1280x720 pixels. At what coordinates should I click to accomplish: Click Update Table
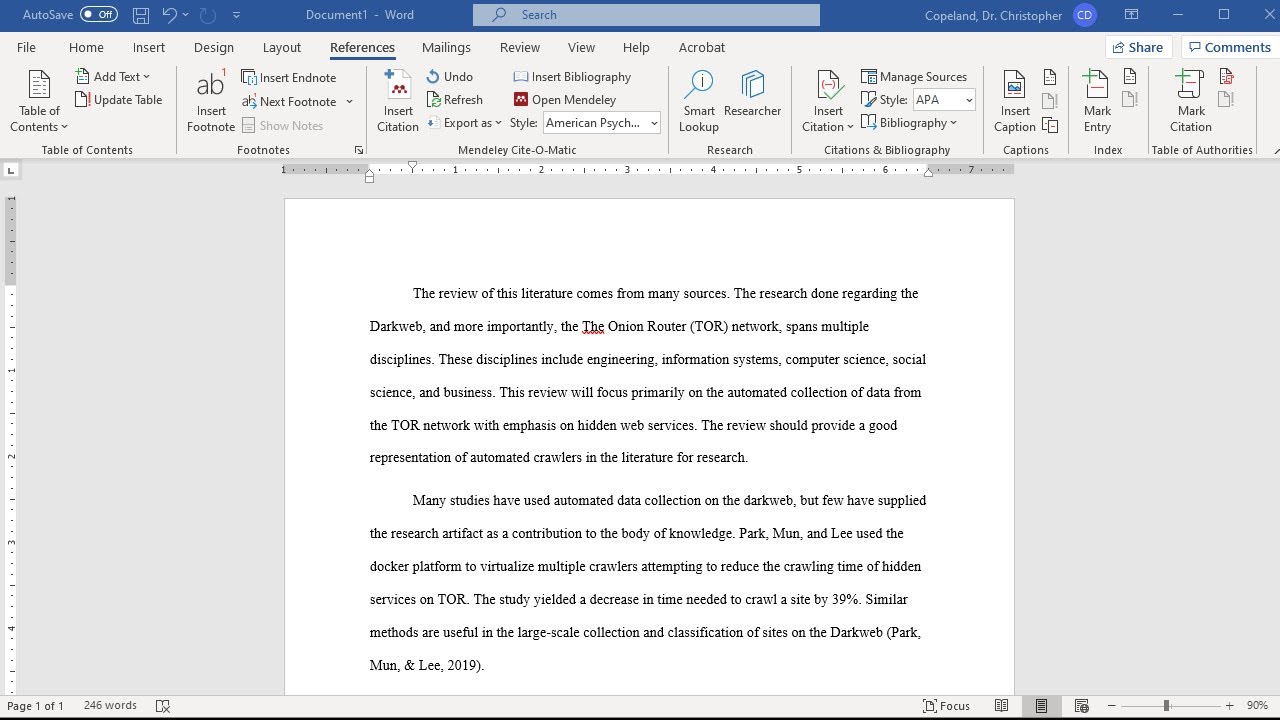[x=119, y=100]
